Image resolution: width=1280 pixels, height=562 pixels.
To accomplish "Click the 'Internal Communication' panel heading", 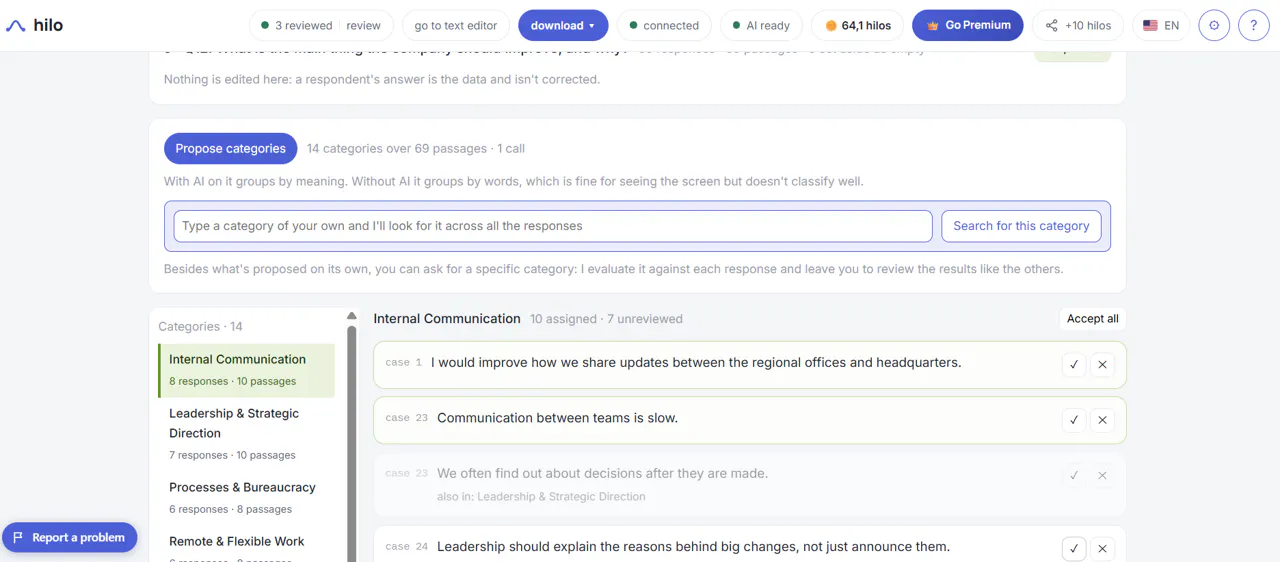I will click(x=447, y=319).
